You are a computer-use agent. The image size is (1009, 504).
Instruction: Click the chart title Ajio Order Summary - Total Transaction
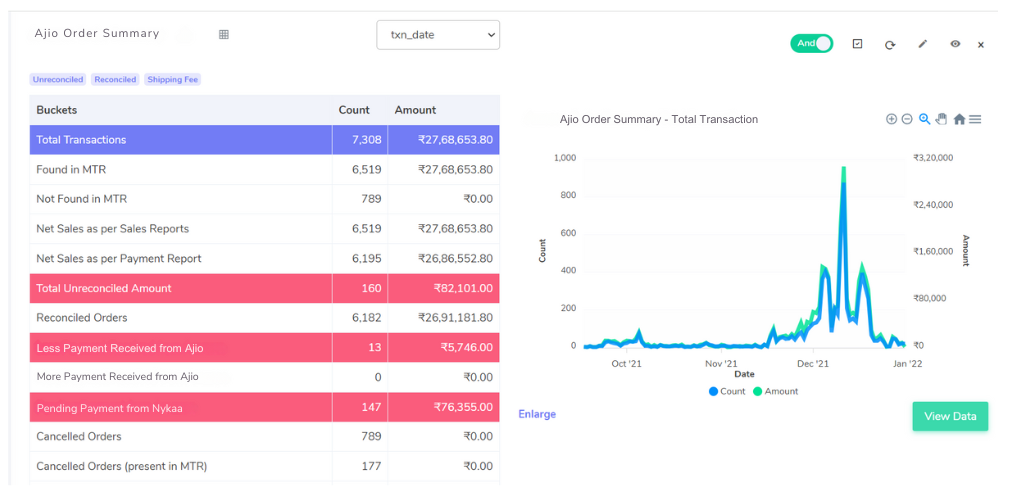coord(659,119)
